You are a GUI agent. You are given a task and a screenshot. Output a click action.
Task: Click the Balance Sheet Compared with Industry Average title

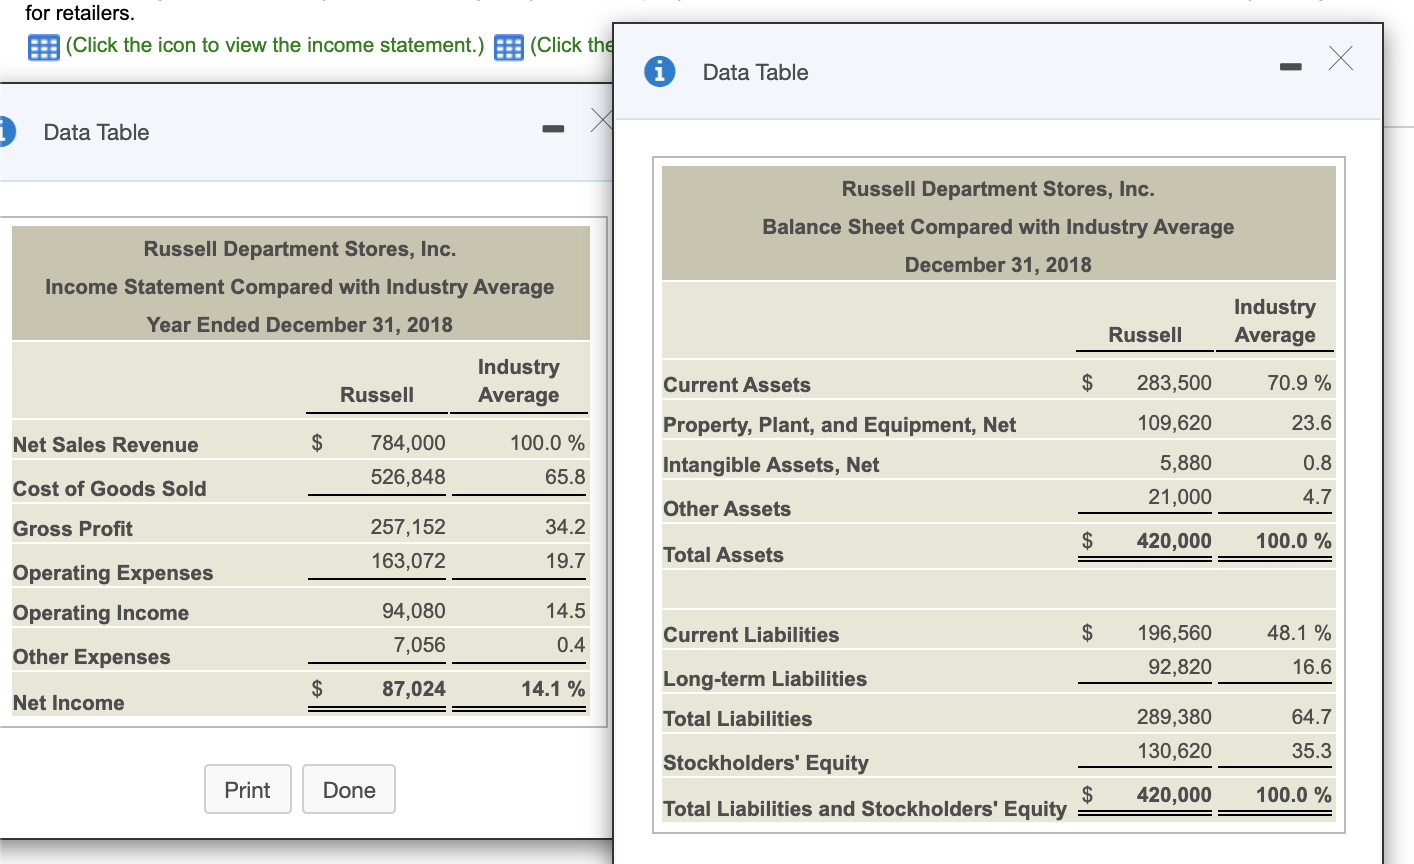pyautogui.click(x=997, y=227)
